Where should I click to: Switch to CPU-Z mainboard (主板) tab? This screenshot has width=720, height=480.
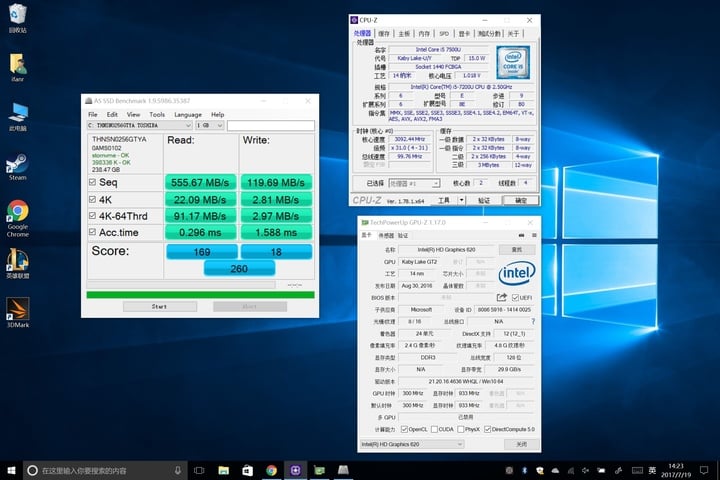pyautogui.click(x=404, y=34)
